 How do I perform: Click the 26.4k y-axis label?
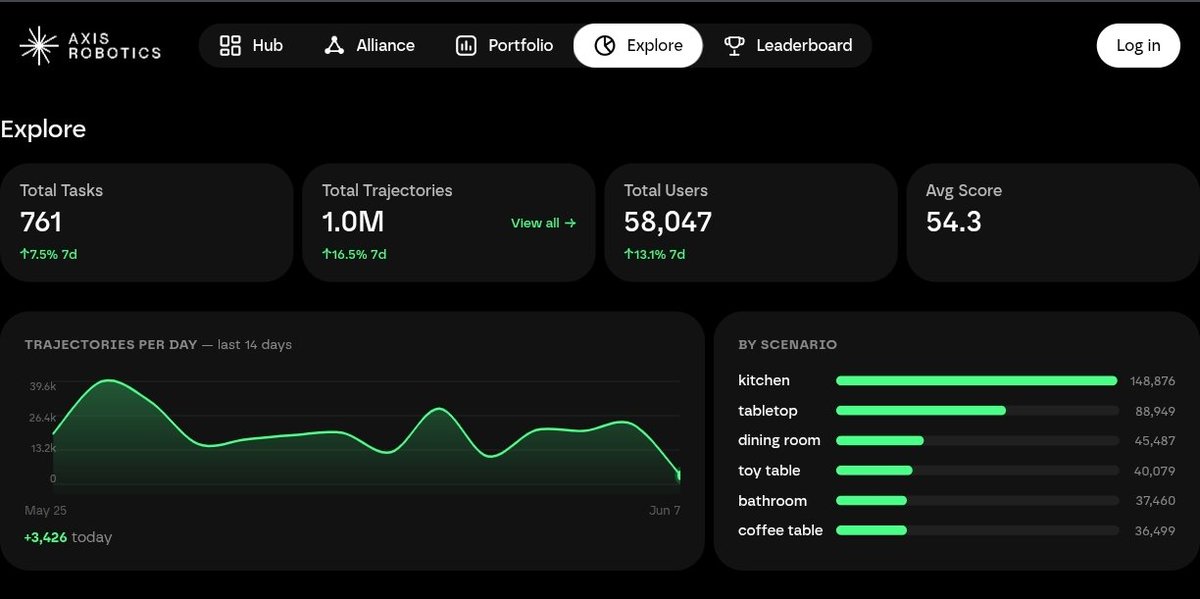(43, 418)
